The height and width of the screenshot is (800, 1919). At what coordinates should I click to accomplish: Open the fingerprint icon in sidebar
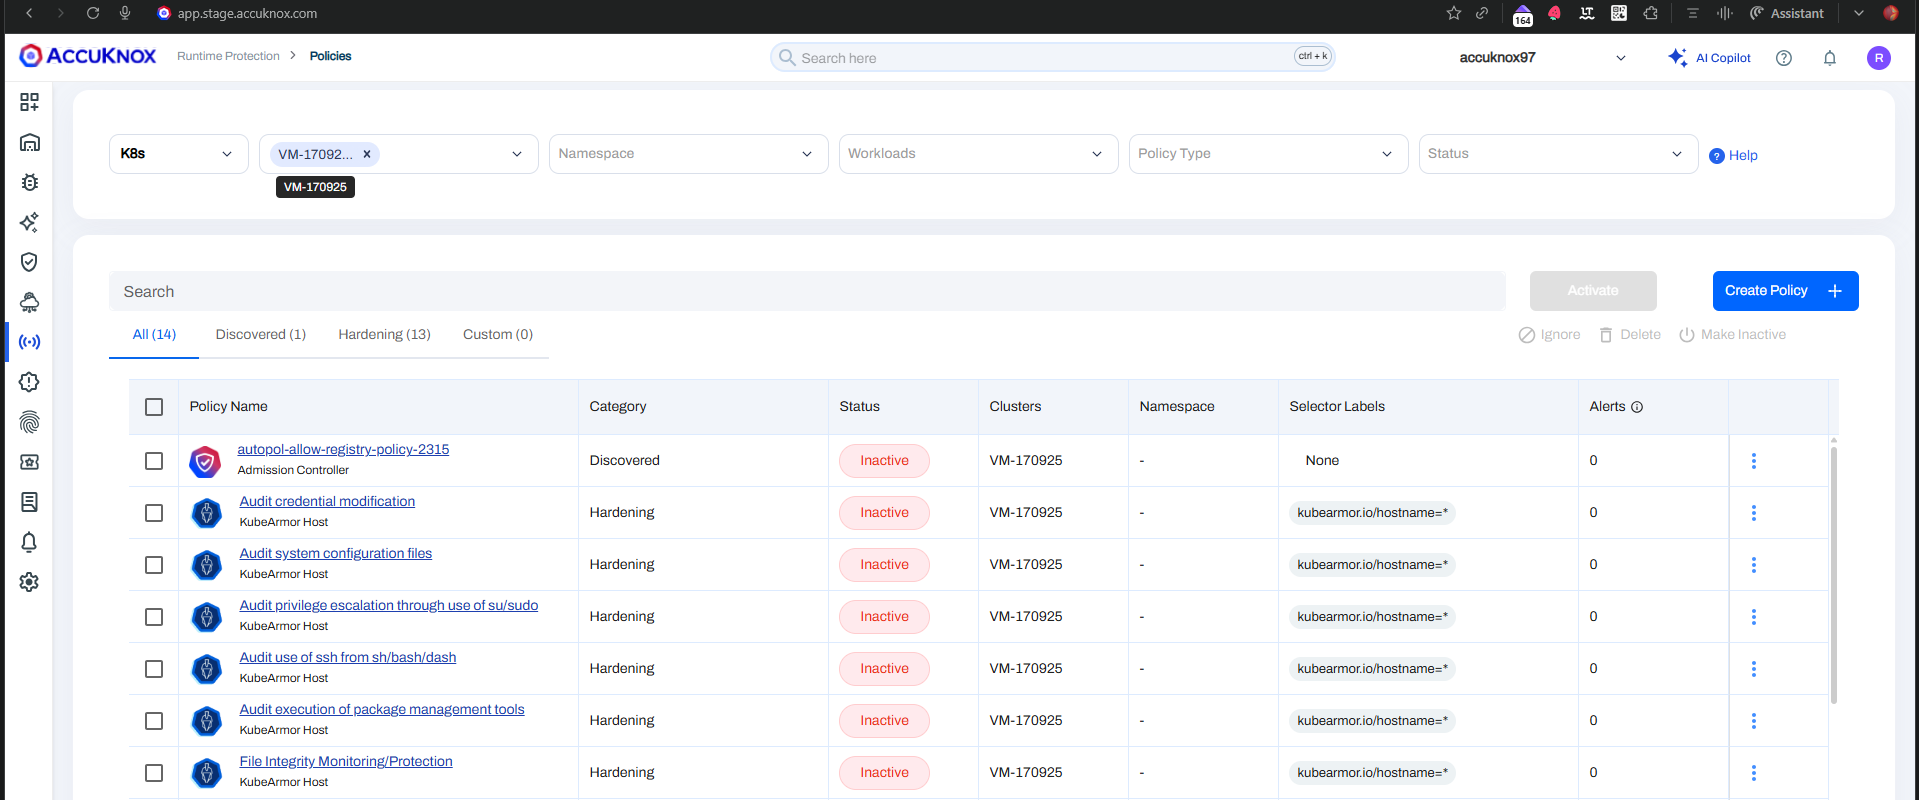29,422
